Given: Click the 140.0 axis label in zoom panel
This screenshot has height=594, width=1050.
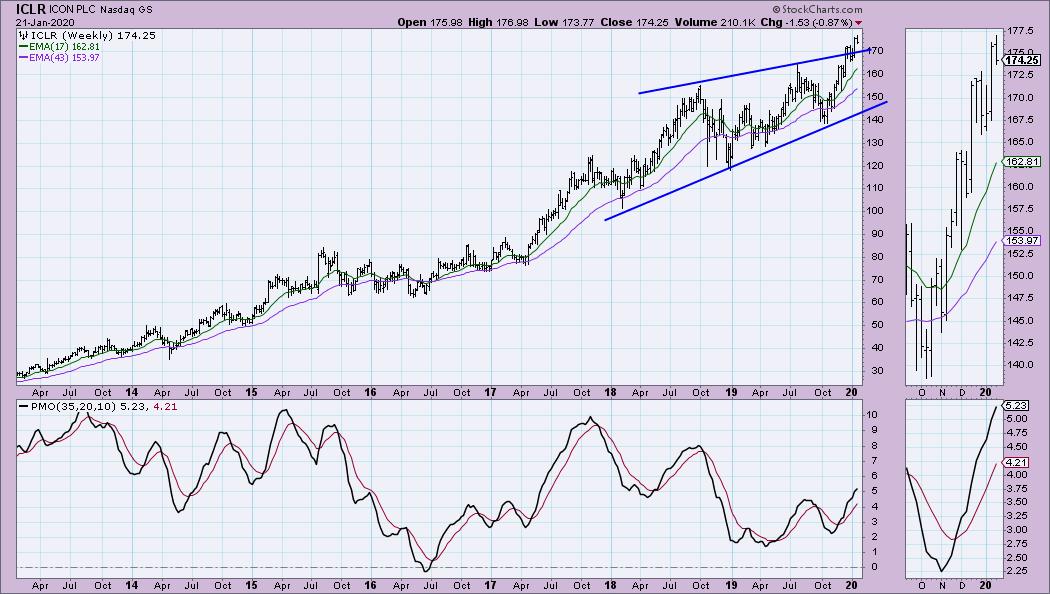Looking at the screenshot, I should pyautogui.click(x=1022, y=365).
